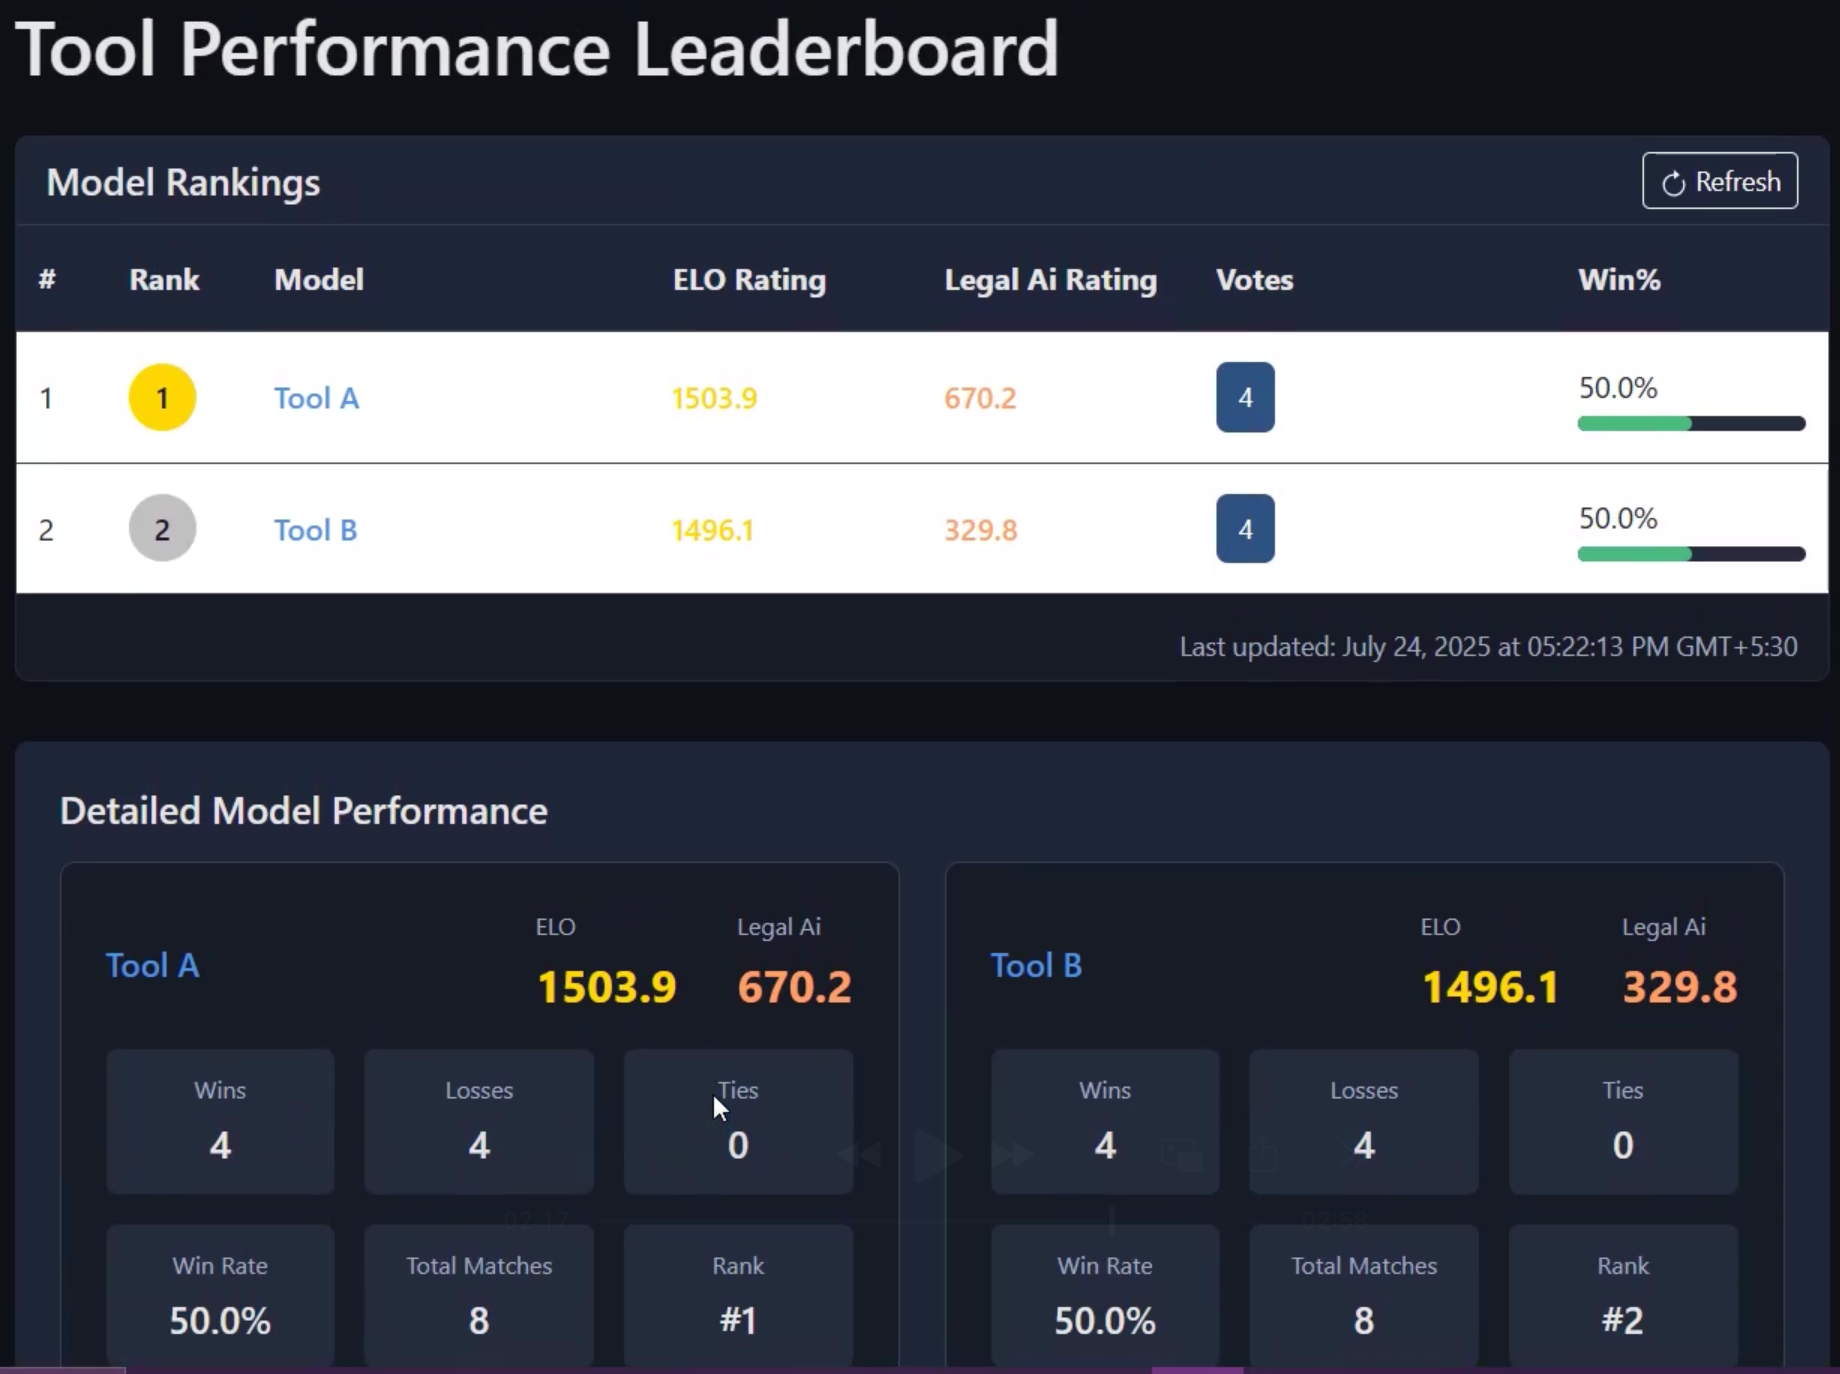Click the ELO Rating column header
The image size is (1840, 1374).
click(x=749, y=280)
